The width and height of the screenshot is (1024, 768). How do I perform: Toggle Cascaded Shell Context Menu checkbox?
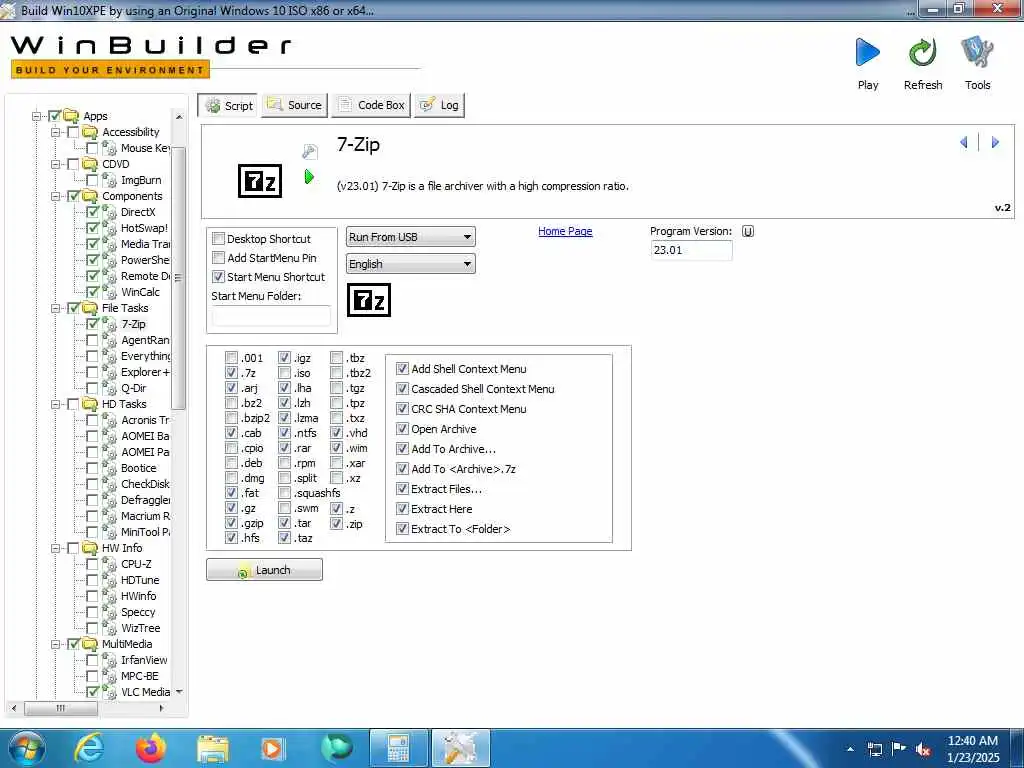tap(402, 389)
